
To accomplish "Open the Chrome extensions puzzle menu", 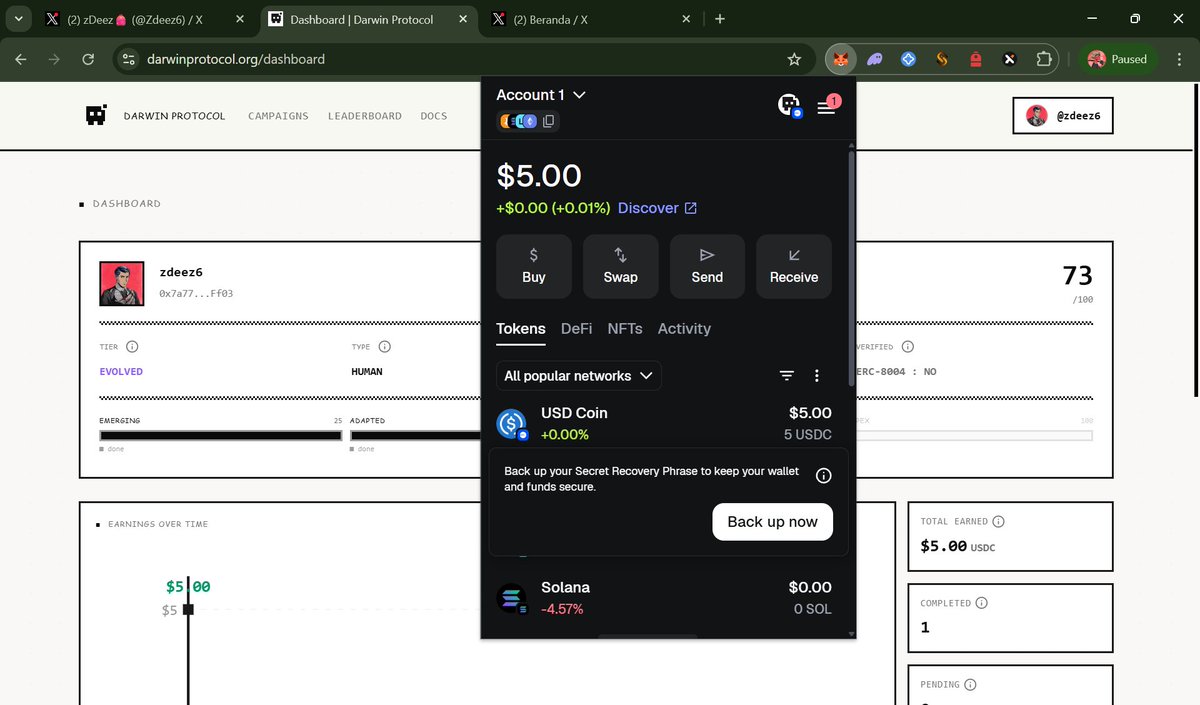I will [x=1044, y=59].
